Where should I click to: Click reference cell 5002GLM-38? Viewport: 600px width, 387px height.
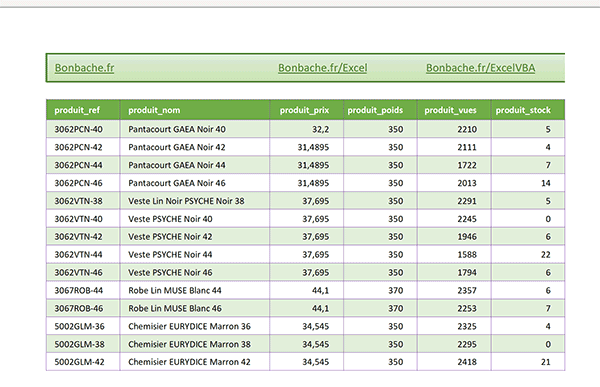(83, 345)
